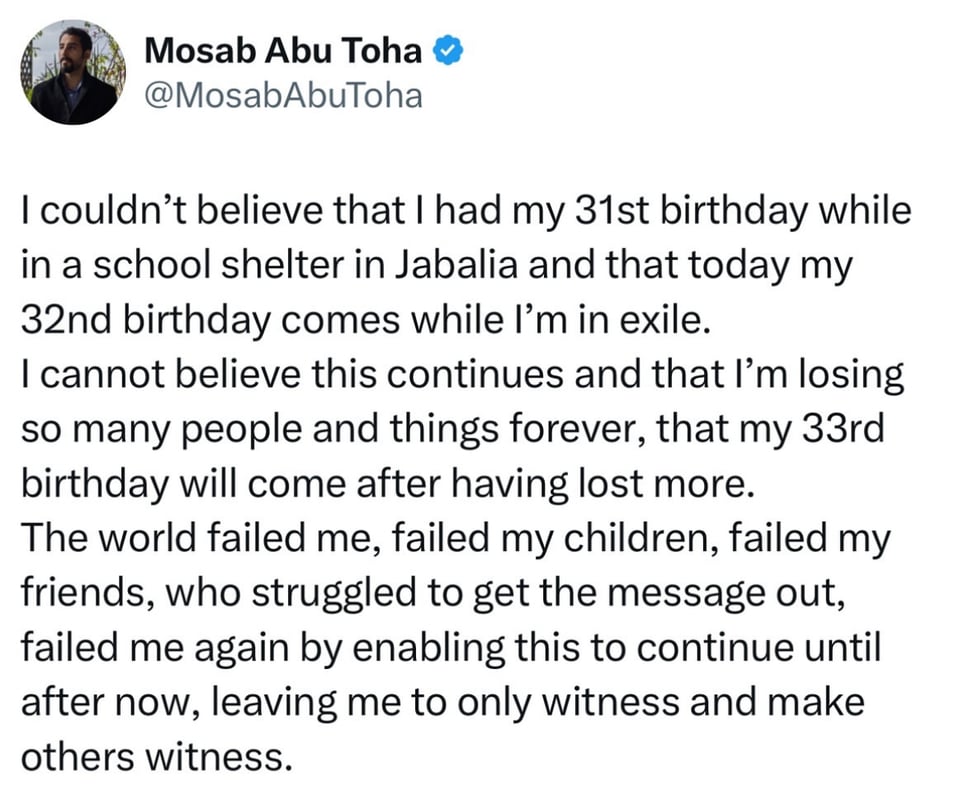The width and height of the screenshot is (960, 806).
Task: Click the display name Mosab Abu Toha
Action: point(283,51)
